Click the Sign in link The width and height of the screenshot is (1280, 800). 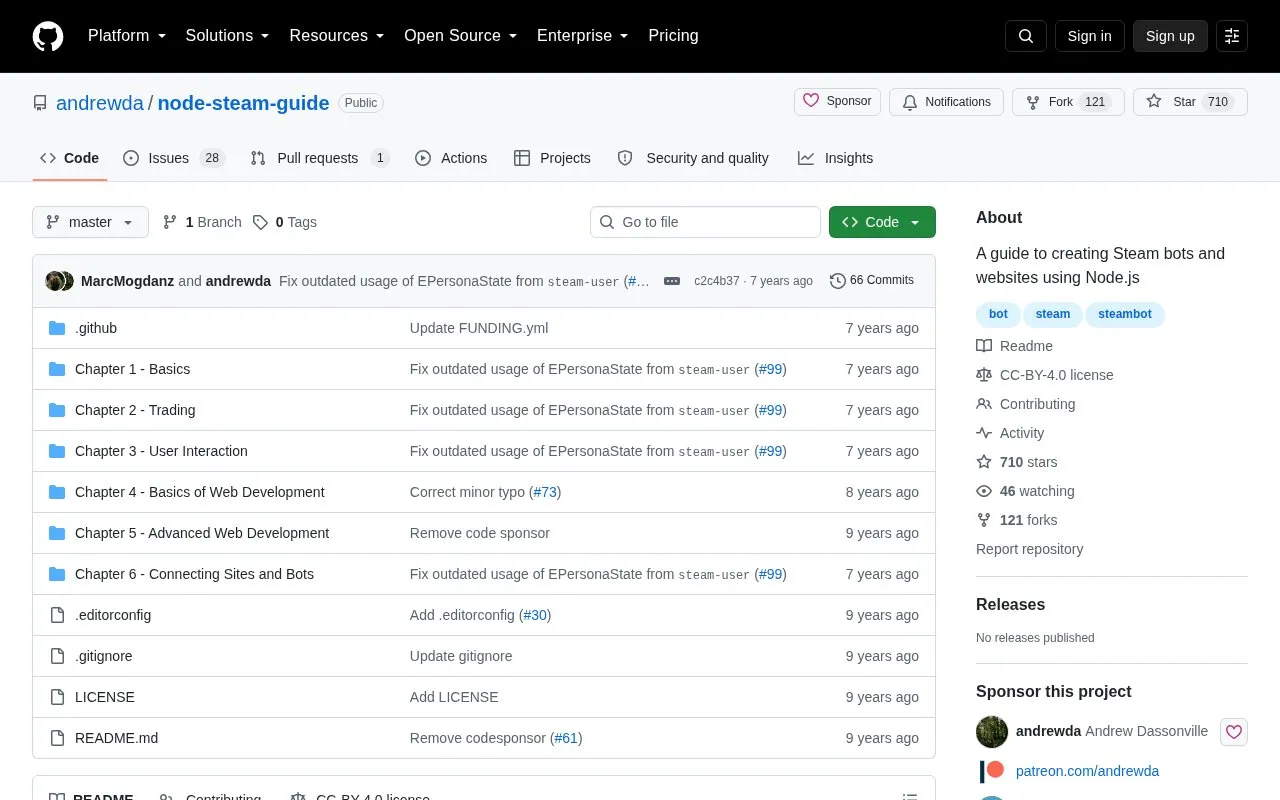click(1089, 36)
